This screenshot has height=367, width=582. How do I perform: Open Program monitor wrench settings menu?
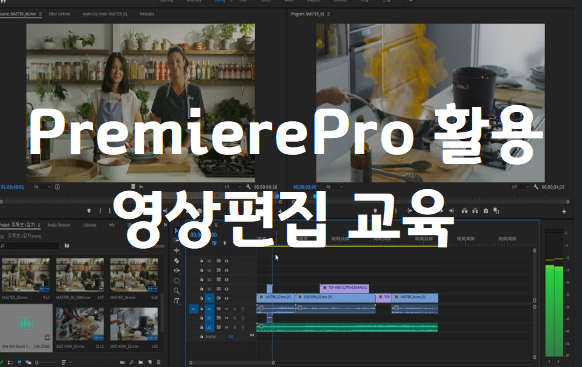tap(536, 187)
